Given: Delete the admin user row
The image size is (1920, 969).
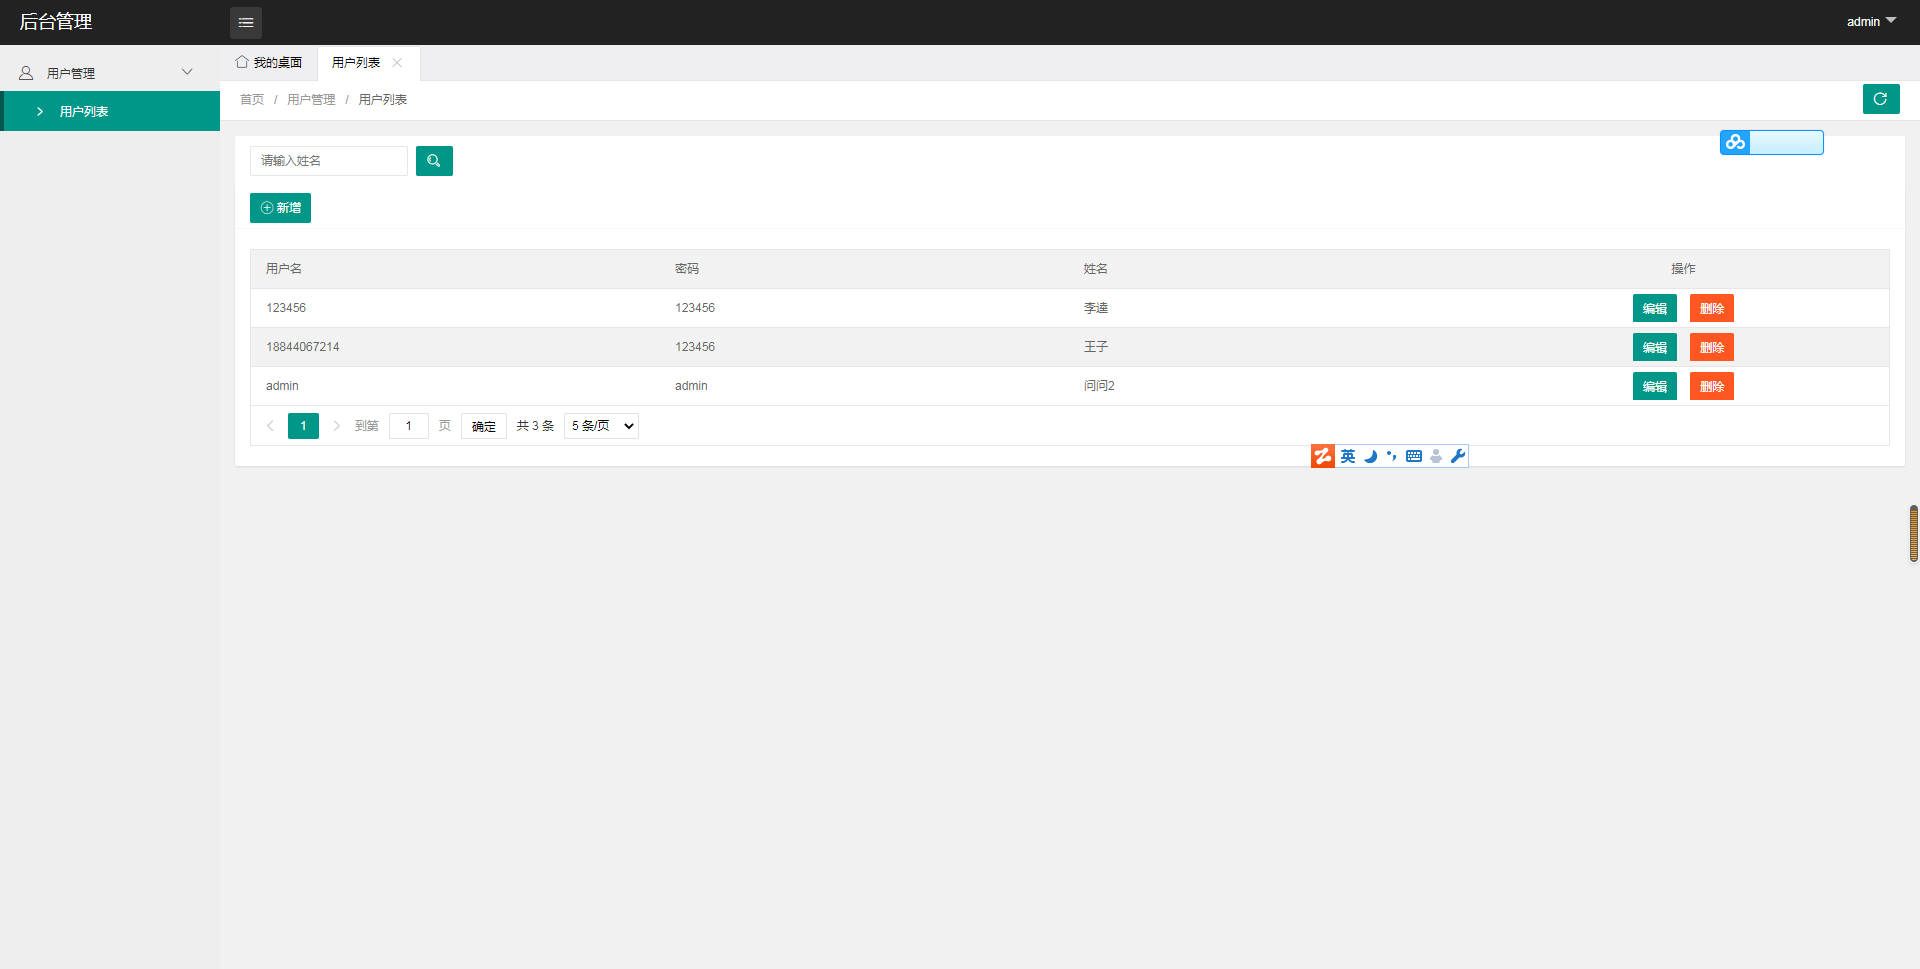Looking at the screenshot, I should (x=1712, y=386).
